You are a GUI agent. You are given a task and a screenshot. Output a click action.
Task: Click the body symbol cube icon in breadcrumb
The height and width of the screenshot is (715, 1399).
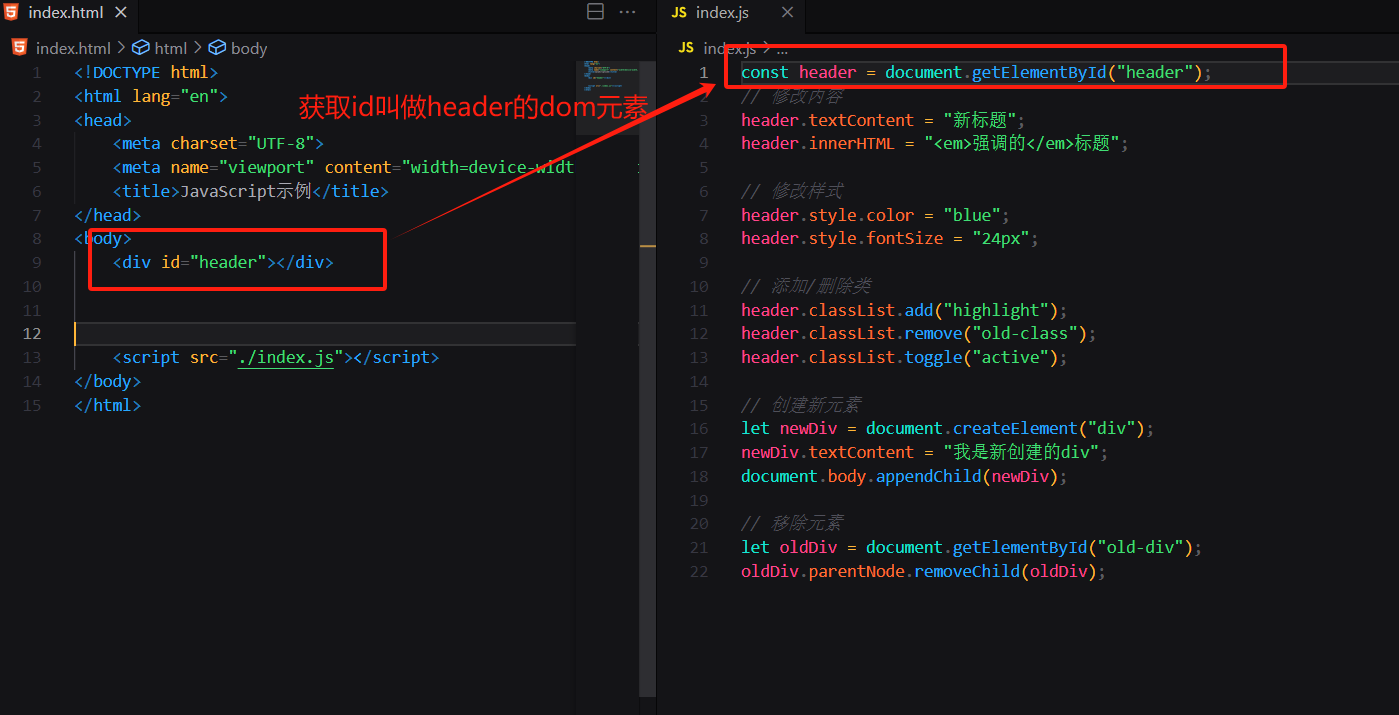click(217, 48)
